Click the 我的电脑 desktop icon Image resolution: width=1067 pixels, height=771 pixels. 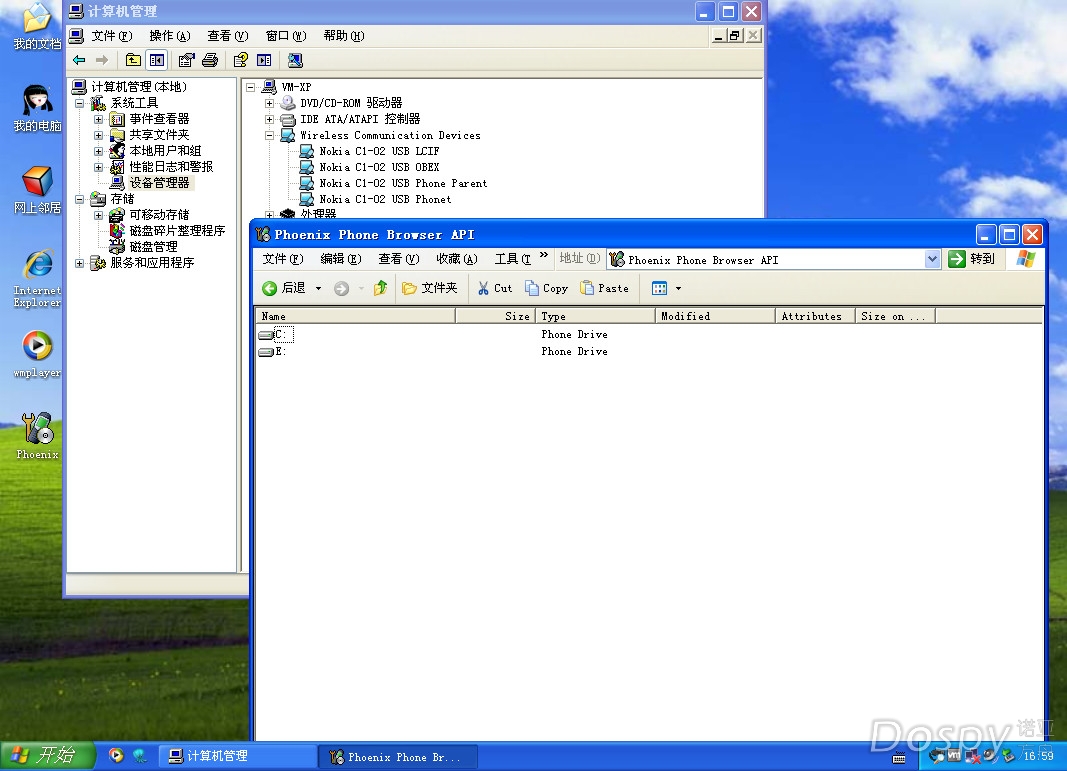tap(37, 108)
